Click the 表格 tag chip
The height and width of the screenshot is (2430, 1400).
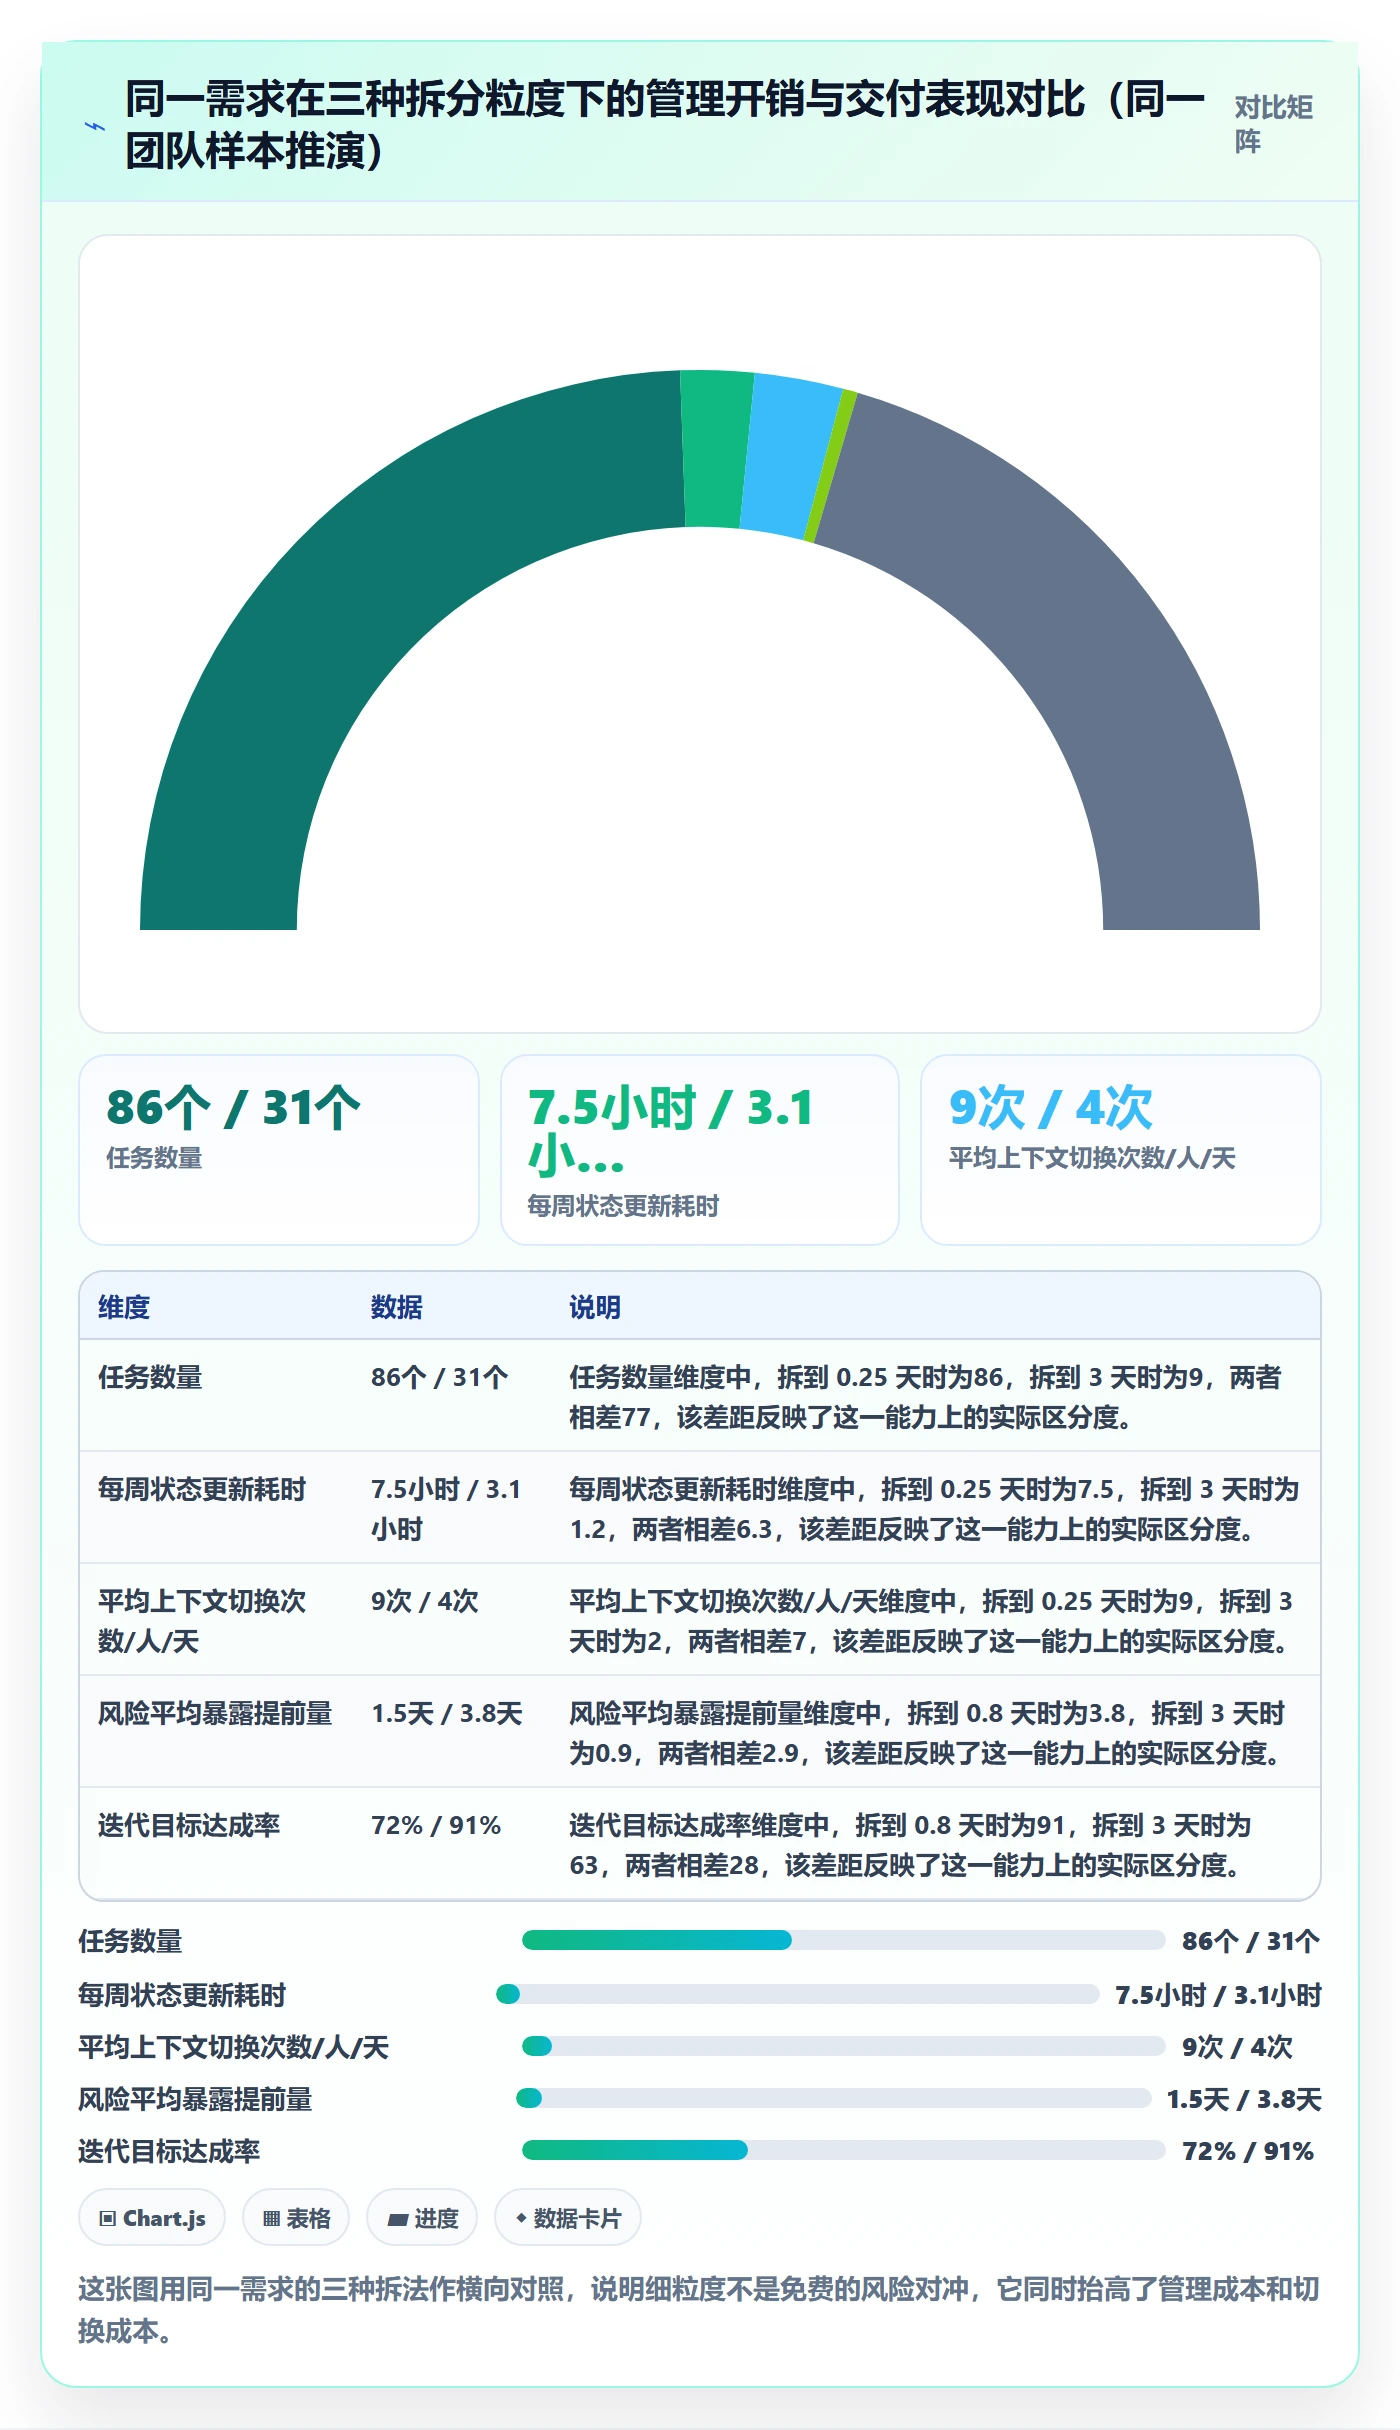tap(296, 2218)
